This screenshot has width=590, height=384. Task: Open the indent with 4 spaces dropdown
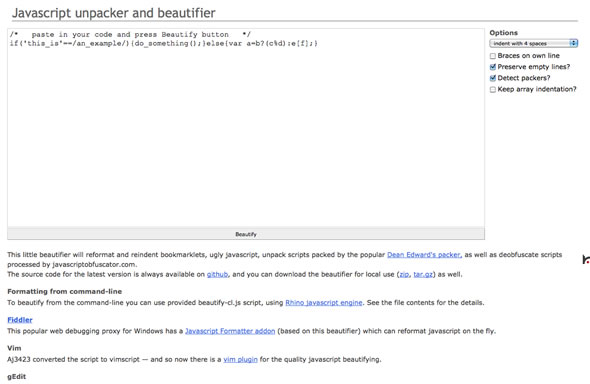click(x=534, y=43)
